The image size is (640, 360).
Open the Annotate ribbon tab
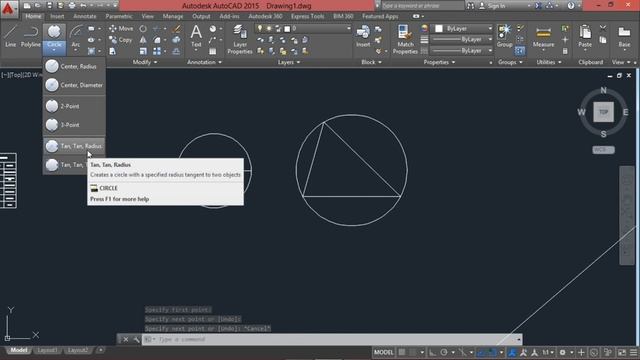(84, 16)
